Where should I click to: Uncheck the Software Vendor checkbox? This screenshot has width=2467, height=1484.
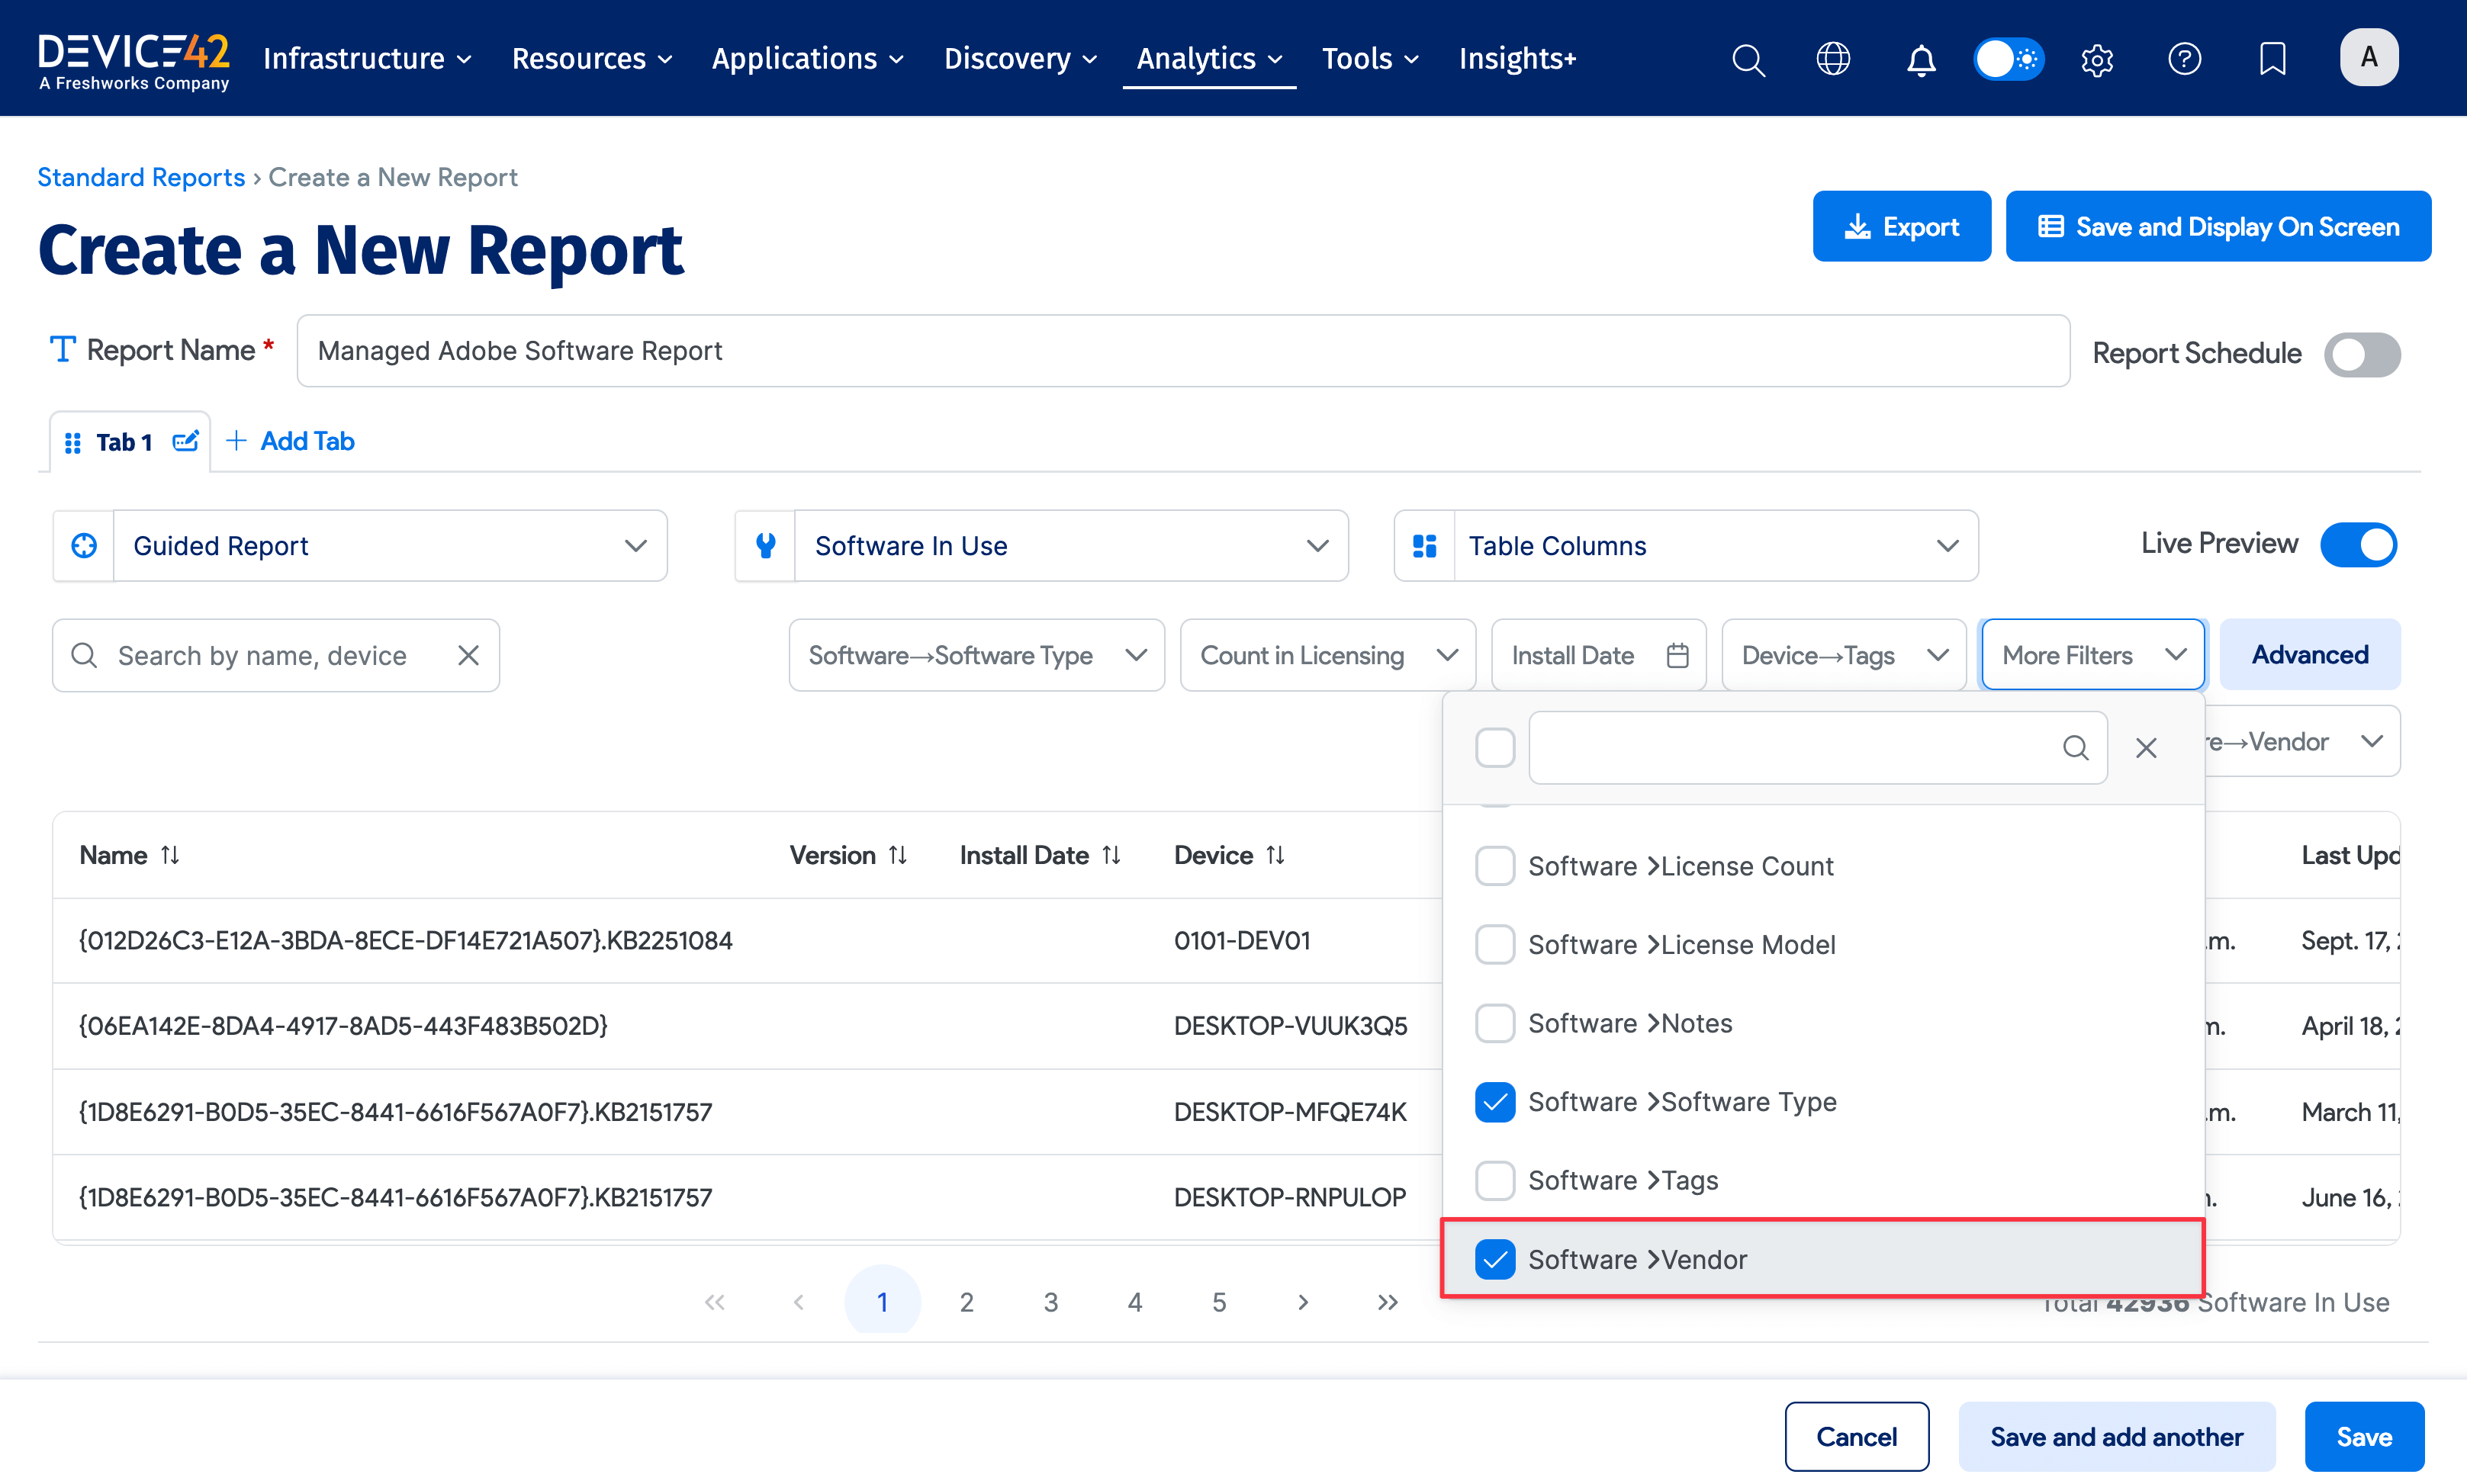[x=1495, y=1259]
